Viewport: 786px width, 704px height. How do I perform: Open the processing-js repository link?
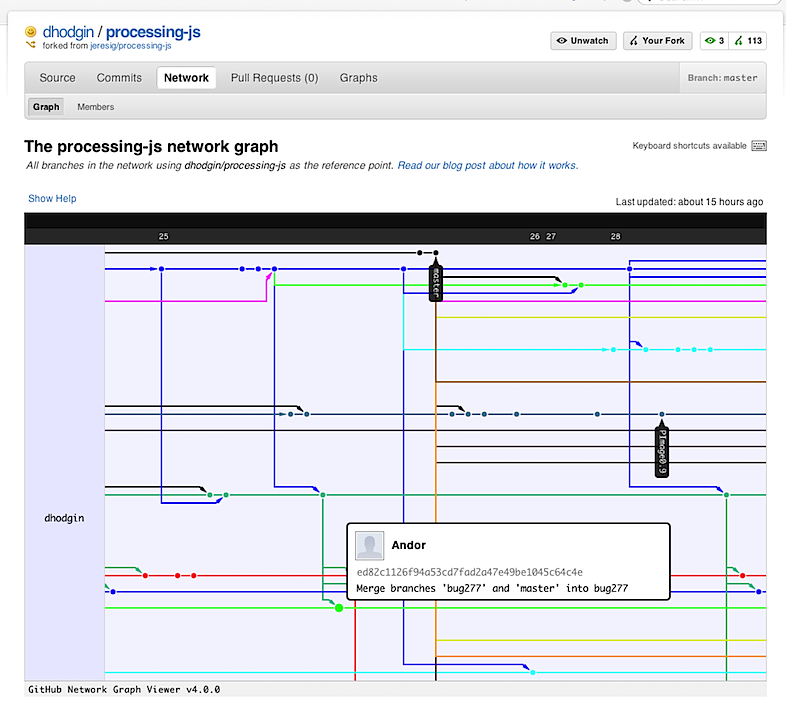153,32
